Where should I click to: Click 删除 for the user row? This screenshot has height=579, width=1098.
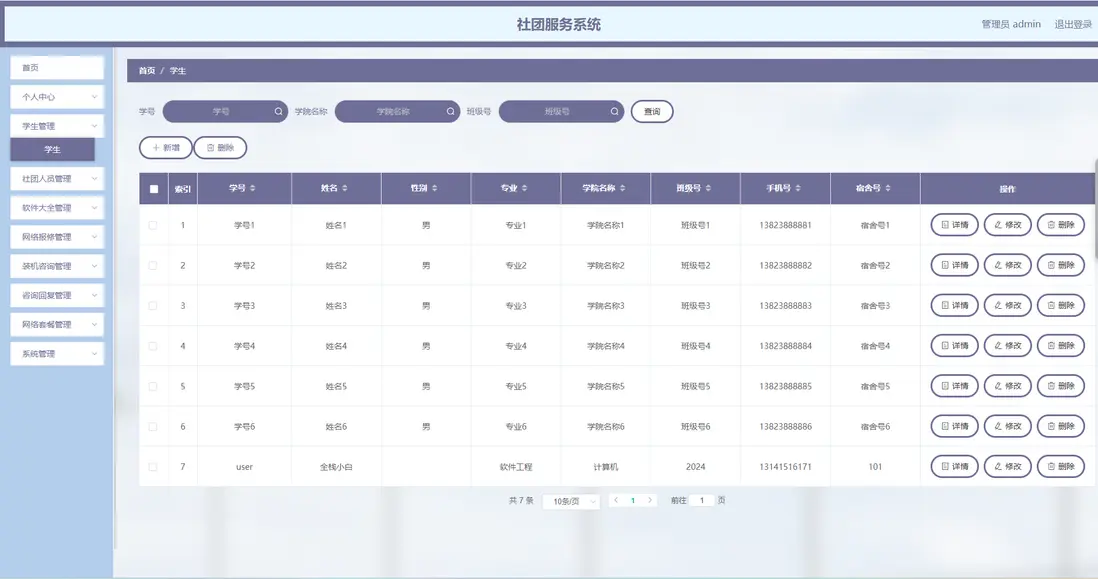click(x=1061, y=466)
